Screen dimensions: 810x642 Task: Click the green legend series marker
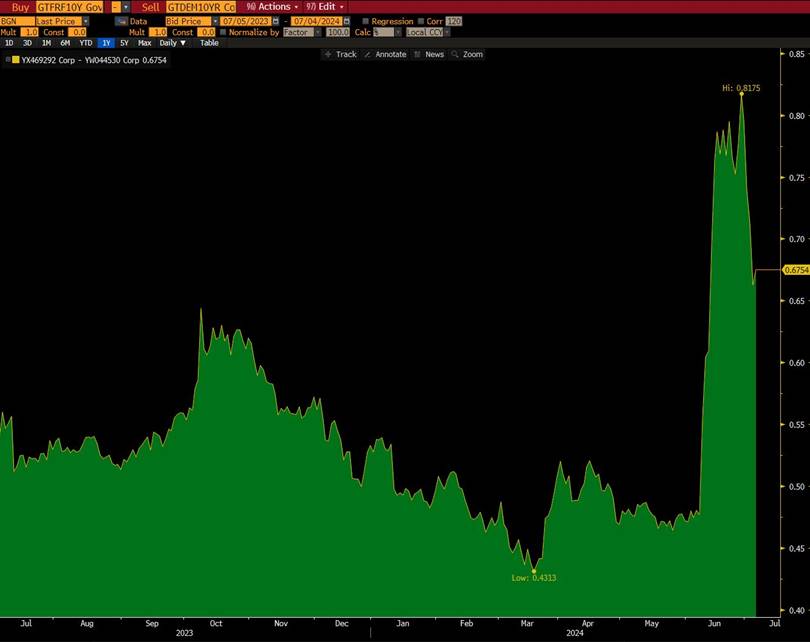click(x=15, y=60)
